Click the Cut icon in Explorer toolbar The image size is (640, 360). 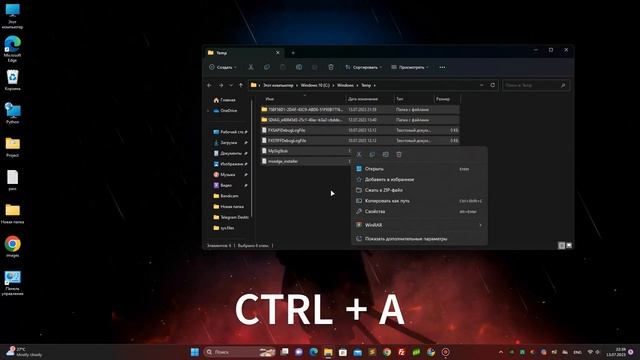251,67
